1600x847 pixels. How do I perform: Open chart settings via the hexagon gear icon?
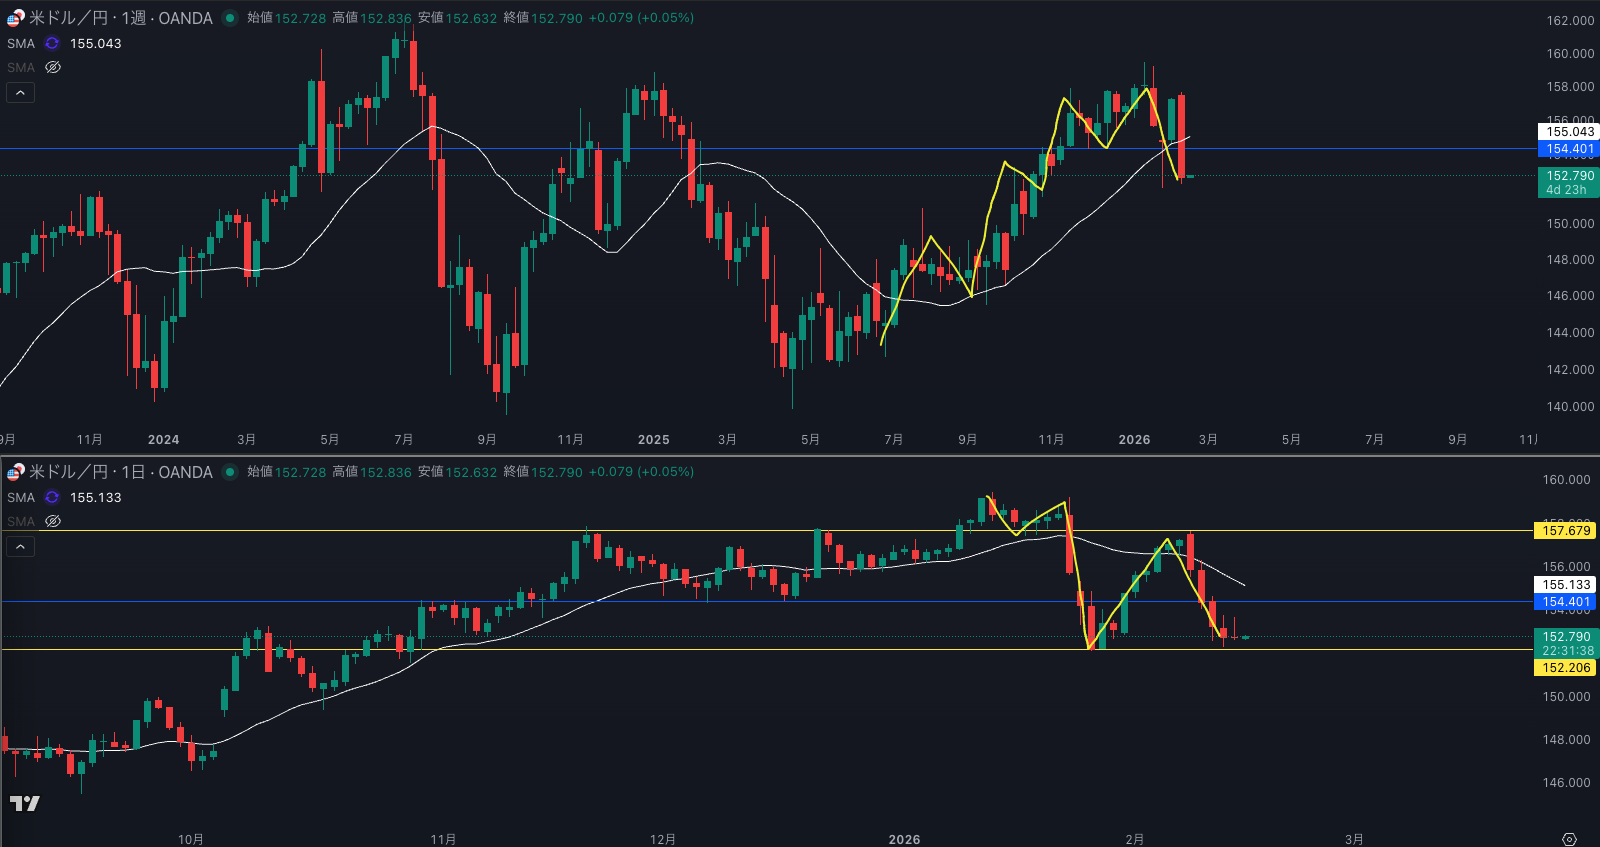point(1569,839)
